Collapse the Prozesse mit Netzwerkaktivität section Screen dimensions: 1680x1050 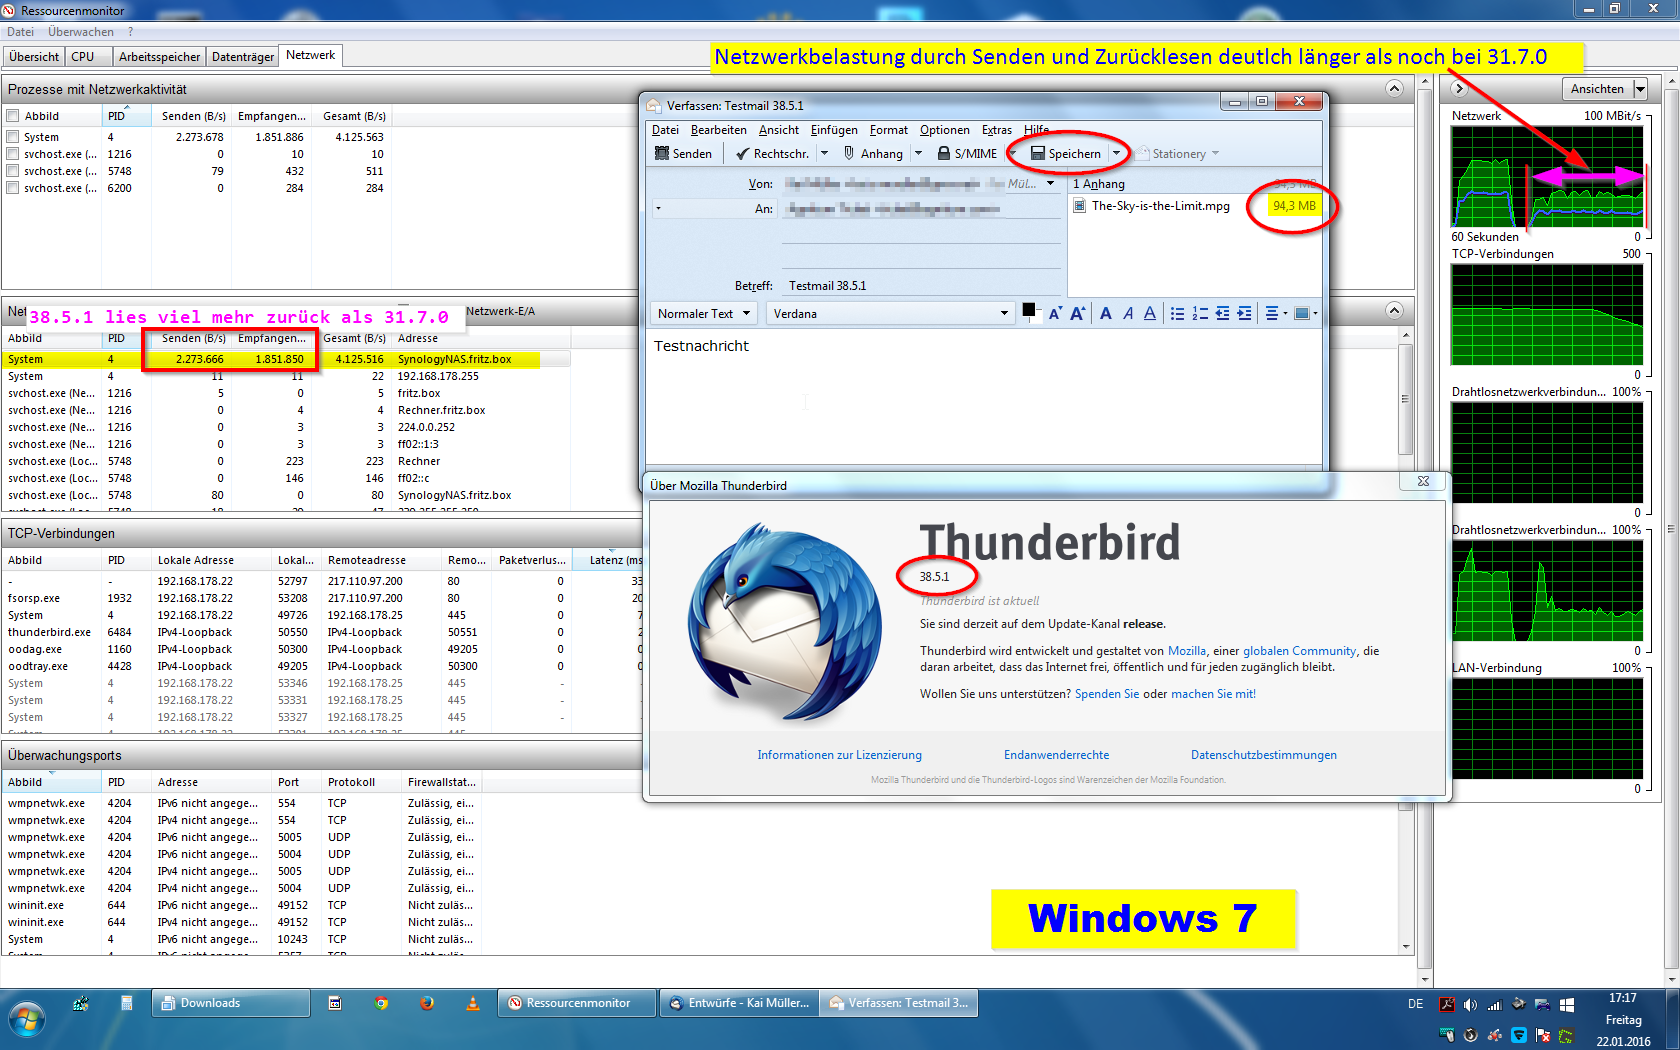[x=1394, y=89]
